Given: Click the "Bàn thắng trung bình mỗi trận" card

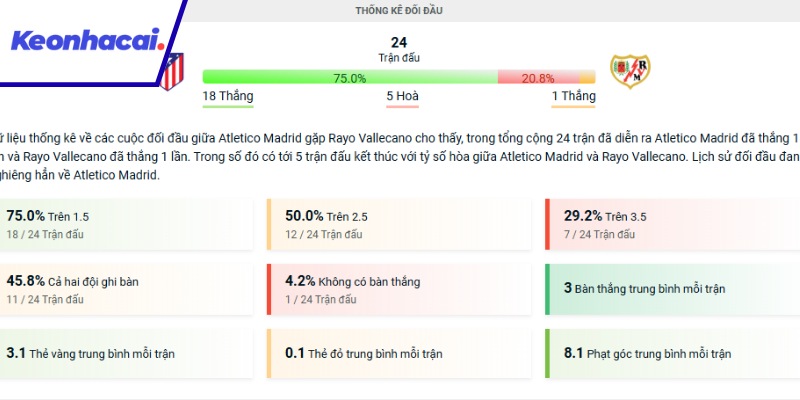Looking at the screenshot, I should (672, 289).
